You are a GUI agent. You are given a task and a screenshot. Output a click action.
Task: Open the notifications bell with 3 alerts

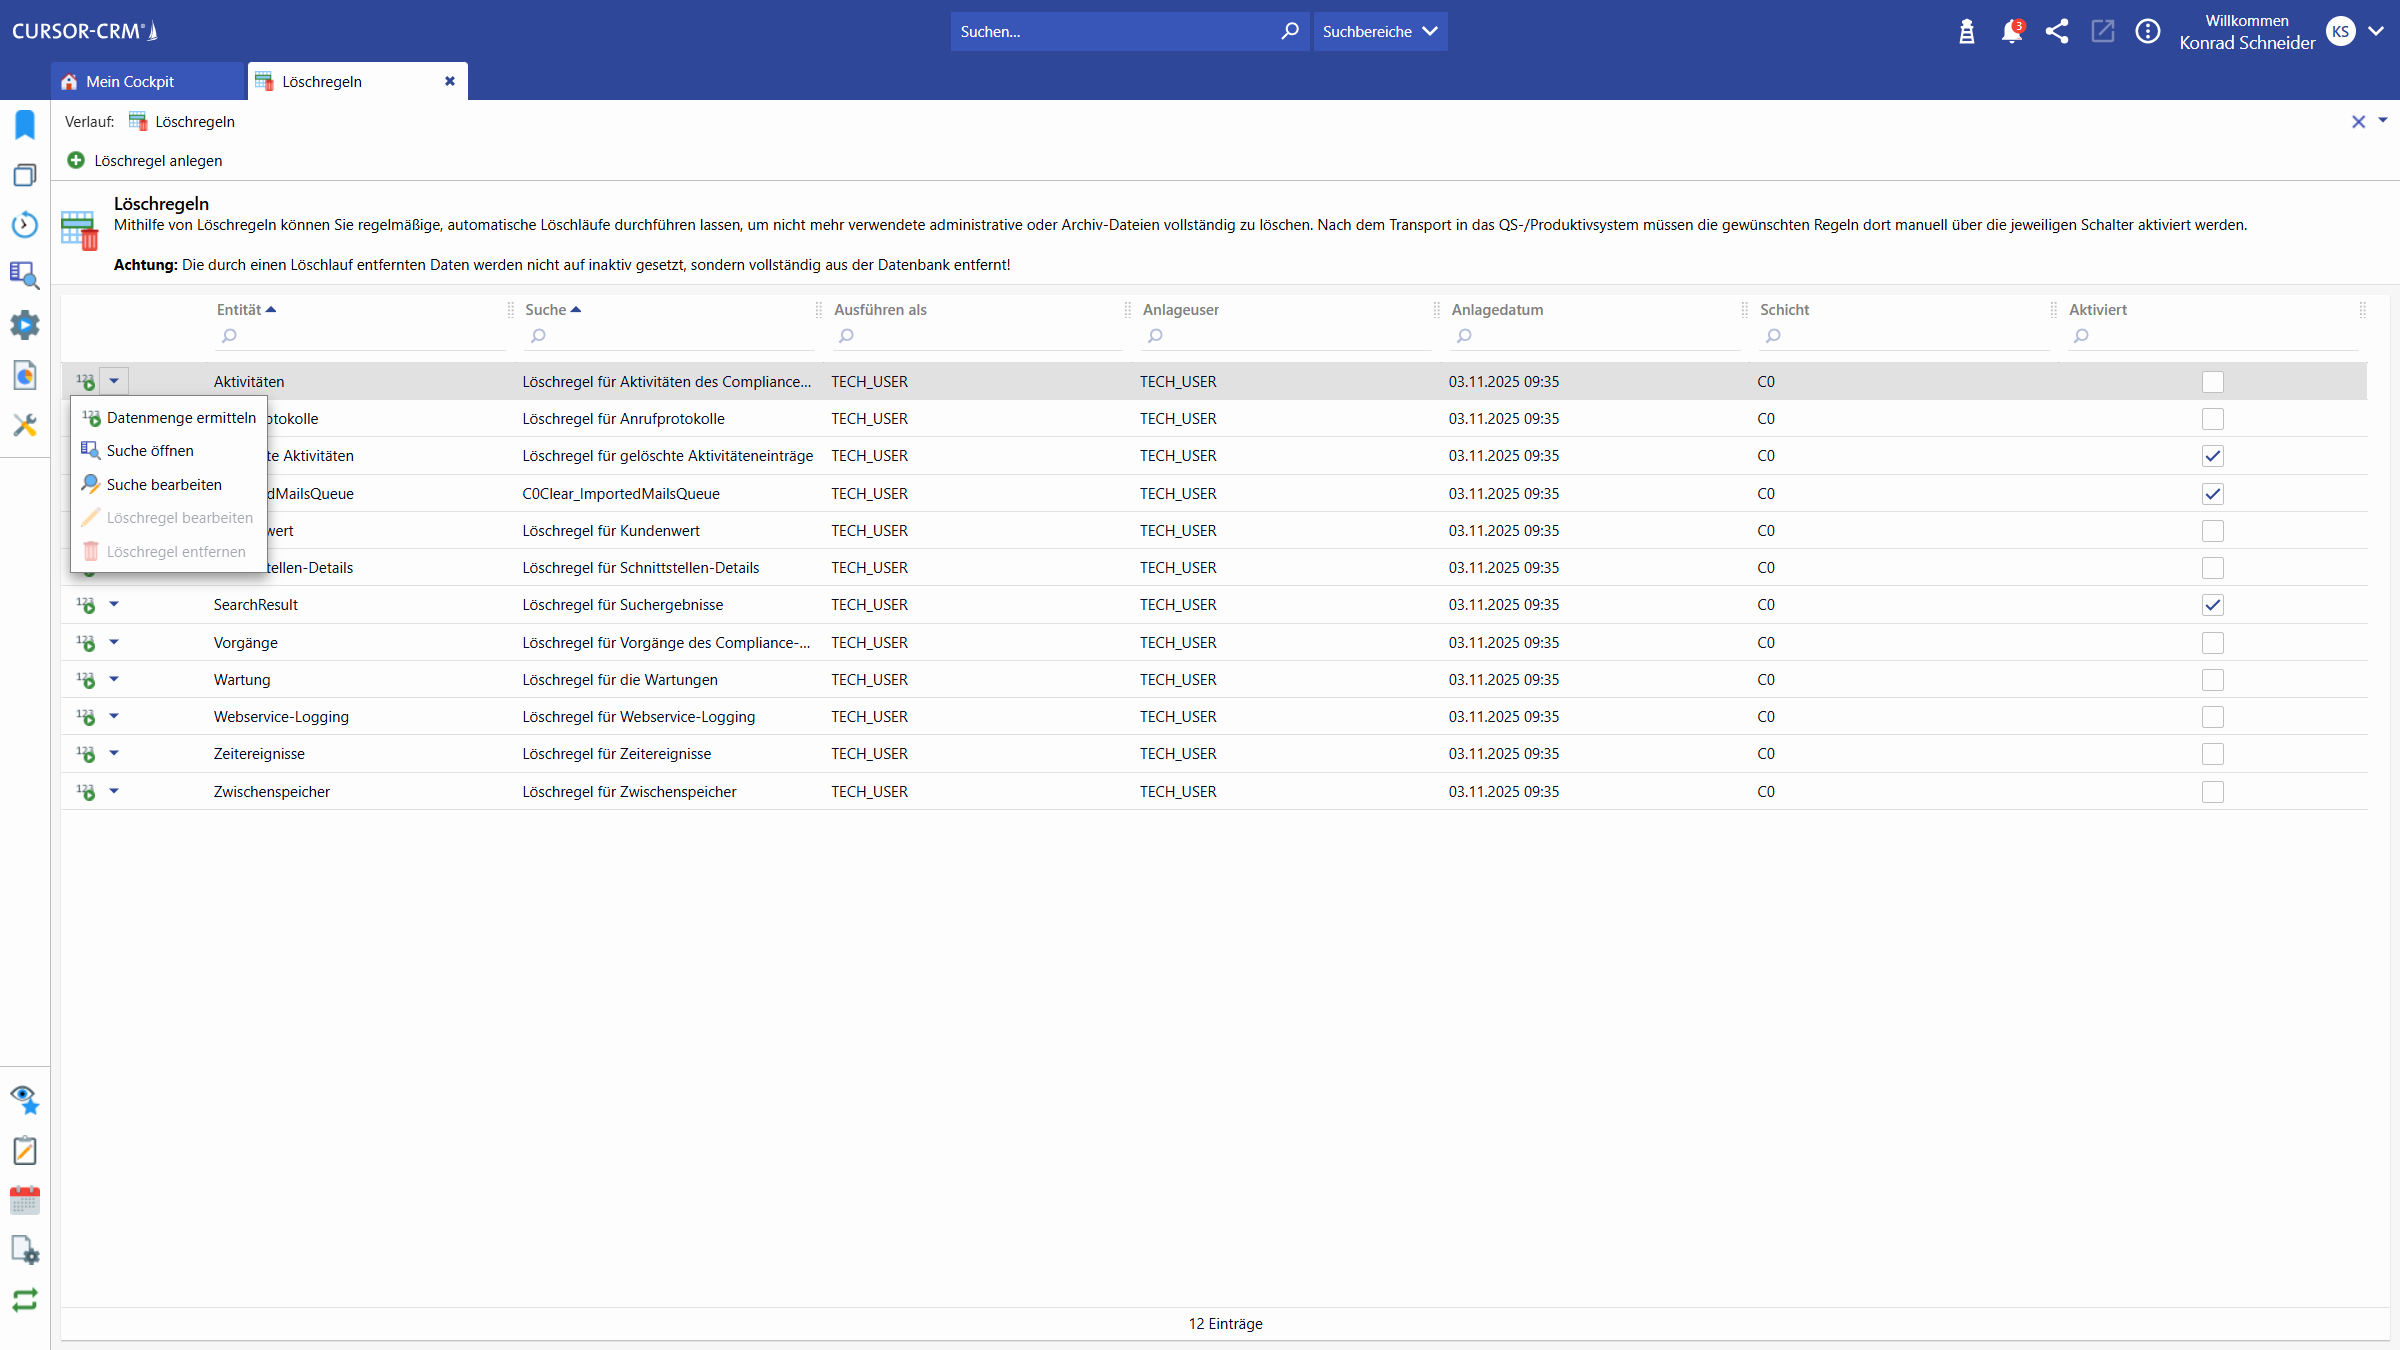[2012, 31]
